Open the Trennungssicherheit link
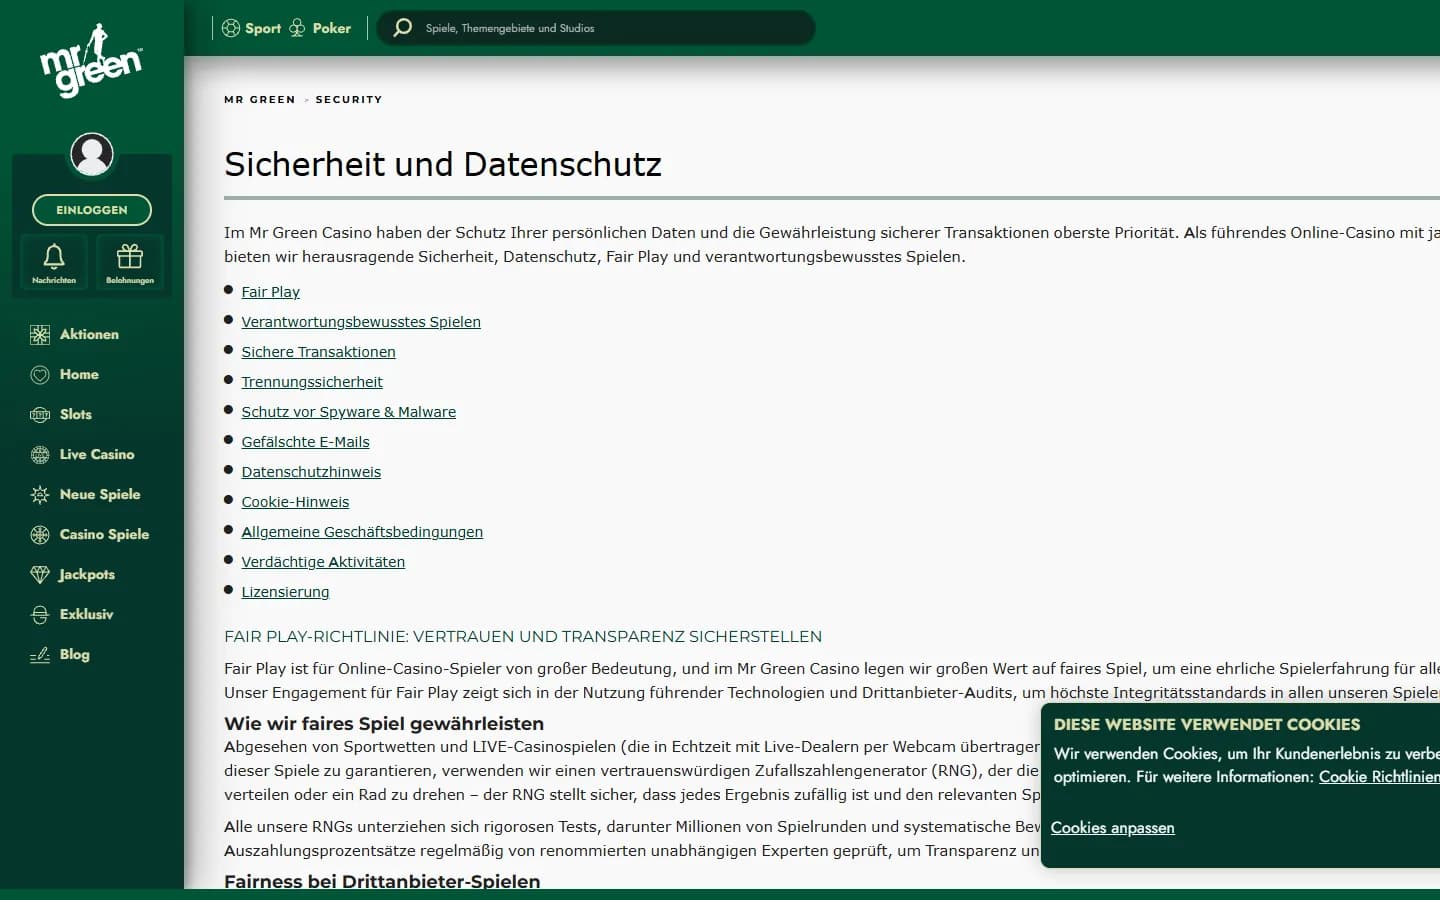The image size is (1440, 900). (x=312, y=382)
